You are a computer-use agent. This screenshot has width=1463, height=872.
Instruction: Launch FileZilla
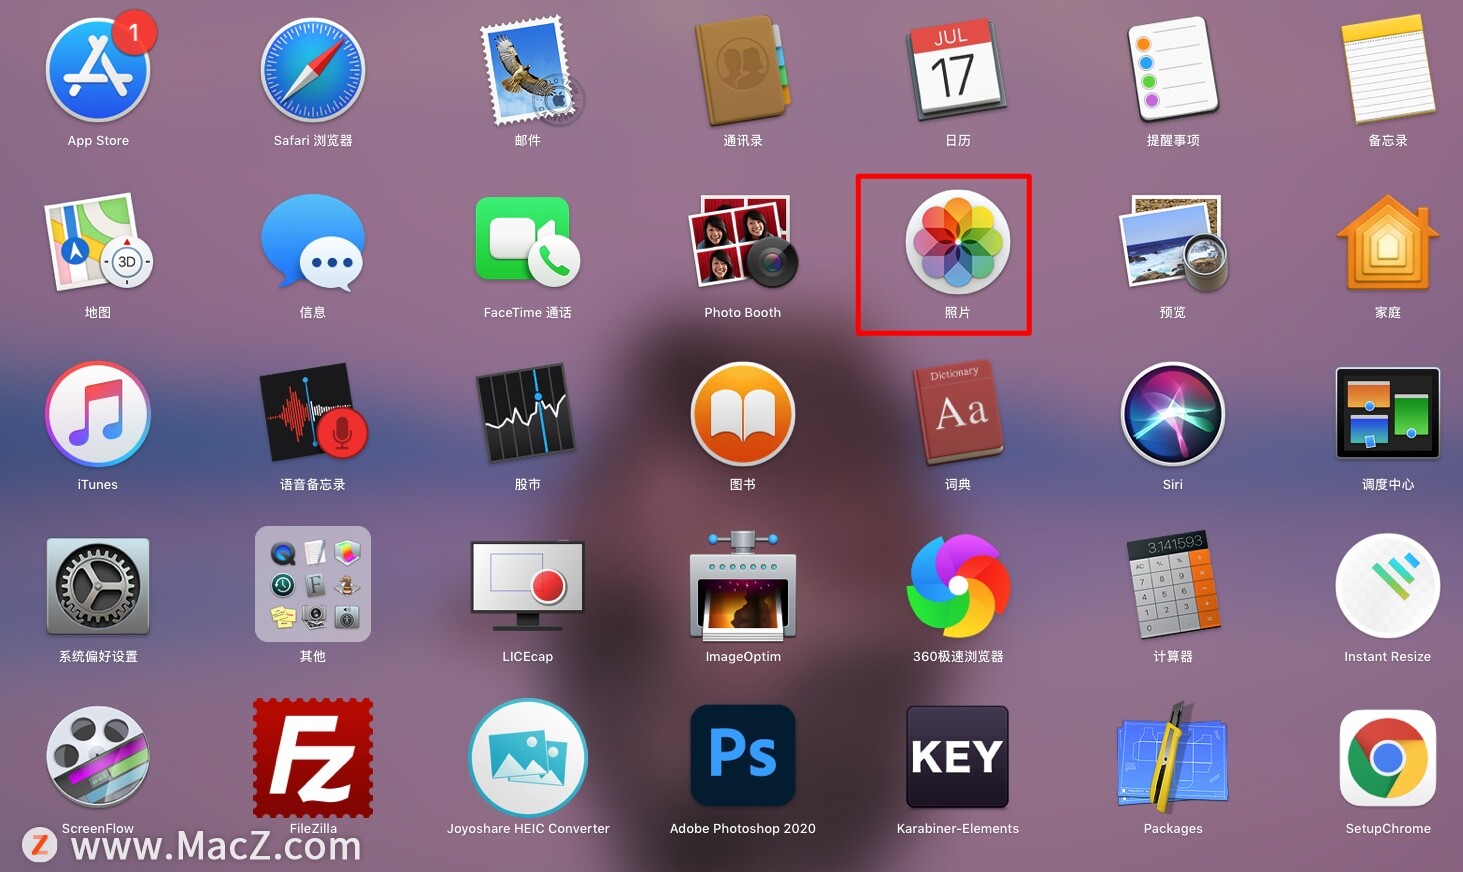coord(313,758)
